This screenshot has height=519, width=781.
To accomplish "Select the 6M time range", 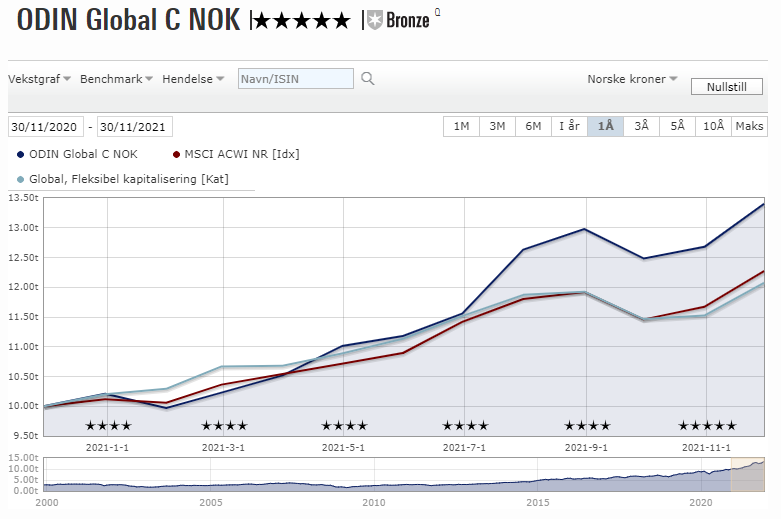I will tap(533, 127).
